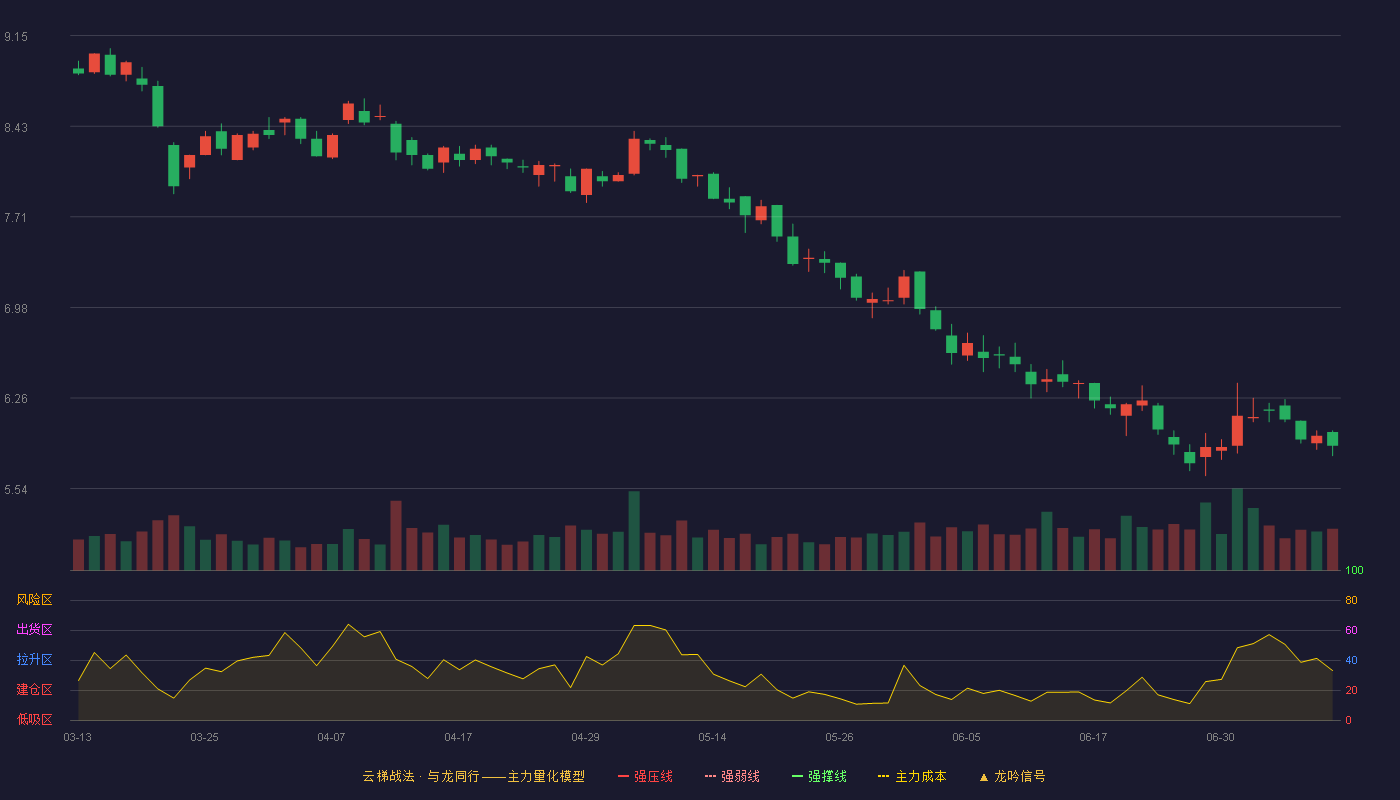Image resolution: width=1400 pixels, height=800 pixels.
Task: Click the 龙吟信号 triangle legend icon
Action: tap(983, 777)
